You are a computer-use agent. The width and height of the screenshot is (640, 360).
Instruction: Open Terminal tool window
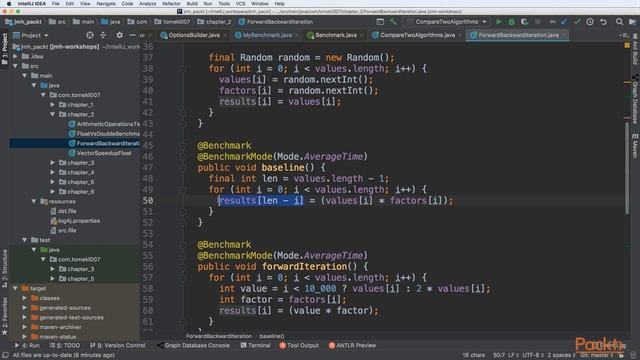click(x=255, y=345)
